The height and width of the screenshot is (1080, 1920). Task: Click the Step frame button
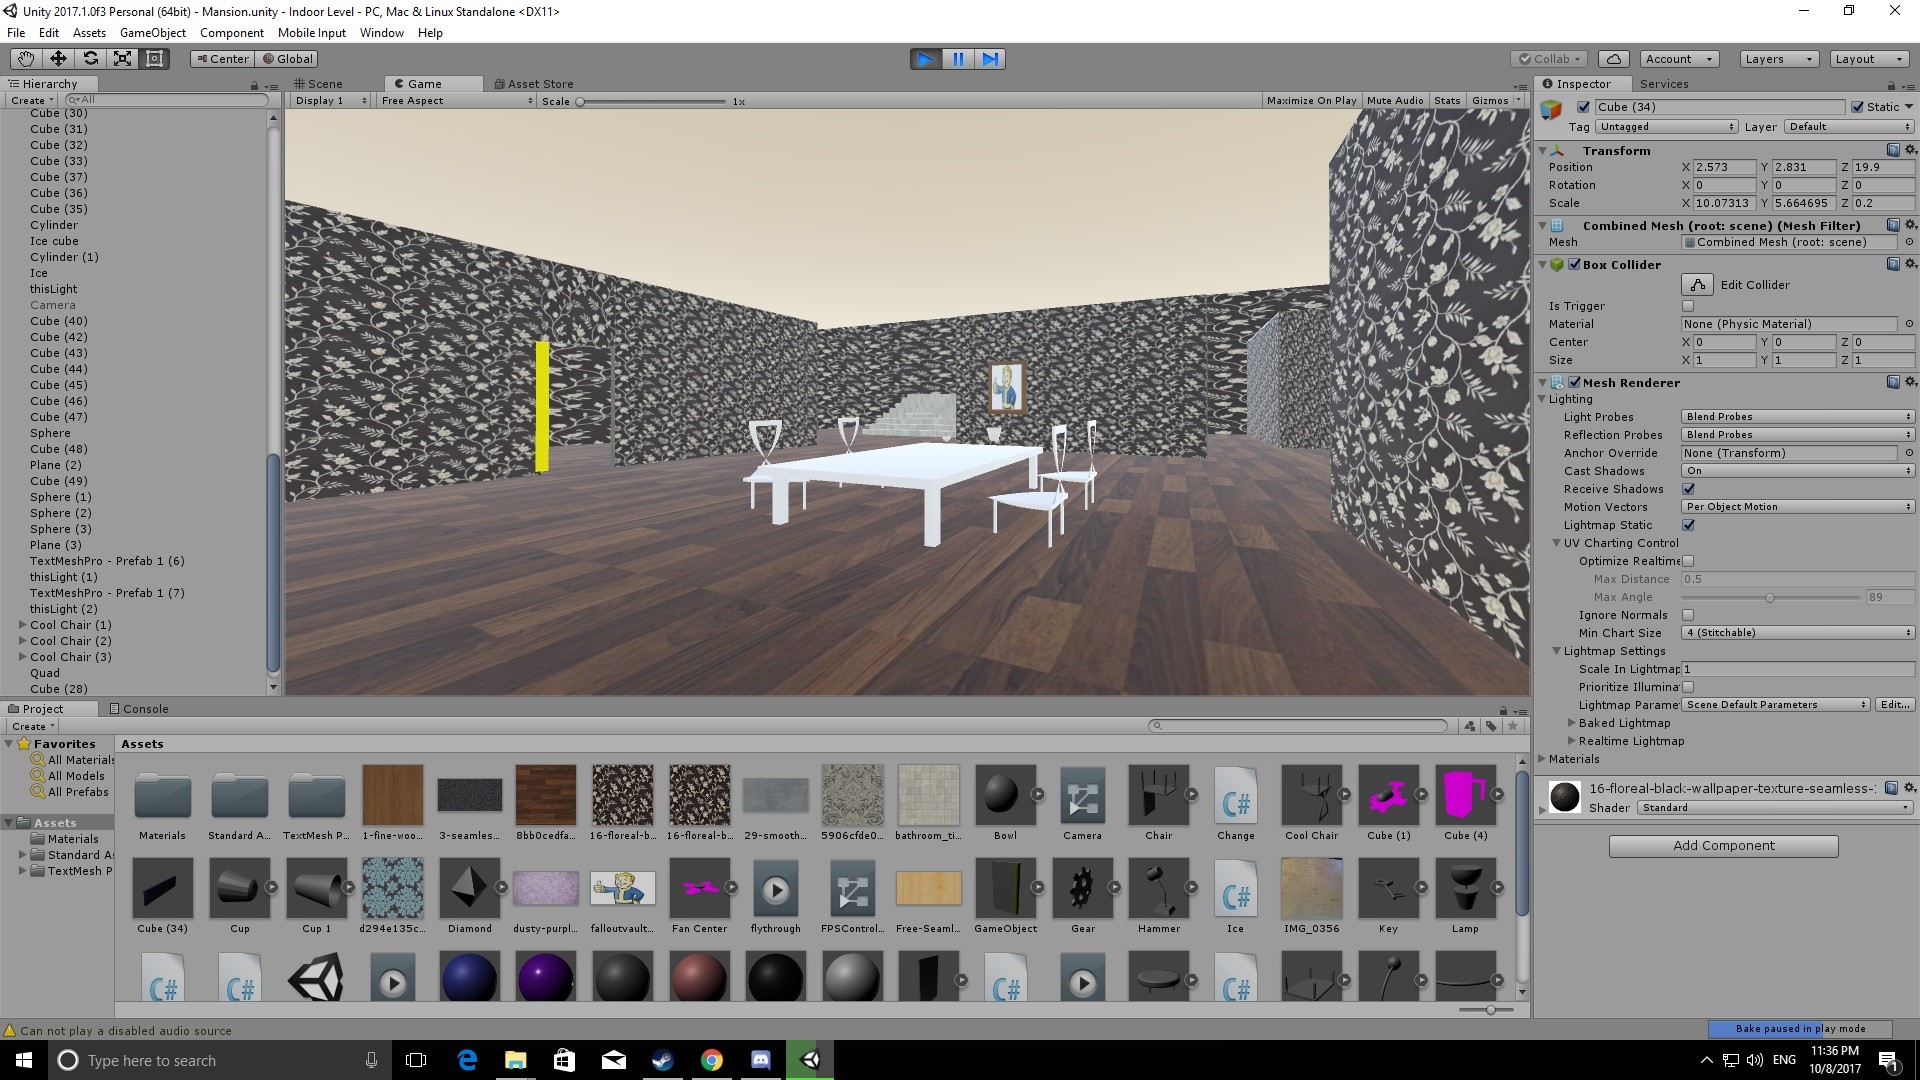click(x=990, y=59)
